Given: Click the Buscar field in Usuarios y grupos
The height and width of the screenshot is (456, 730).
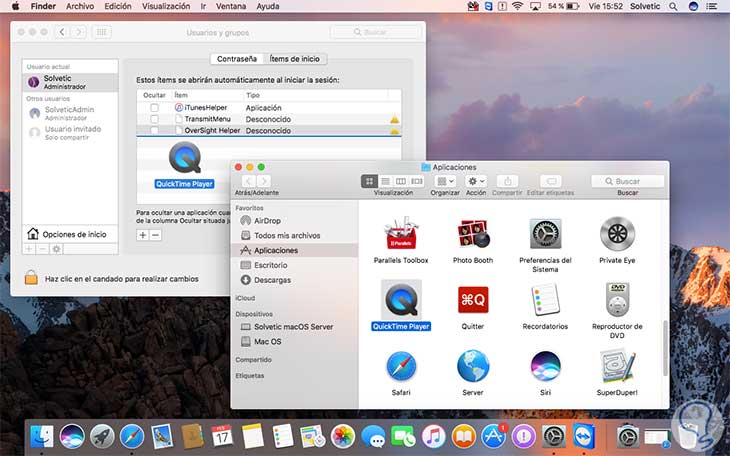Looking at the screenshot, I should (x=376, y=32).
